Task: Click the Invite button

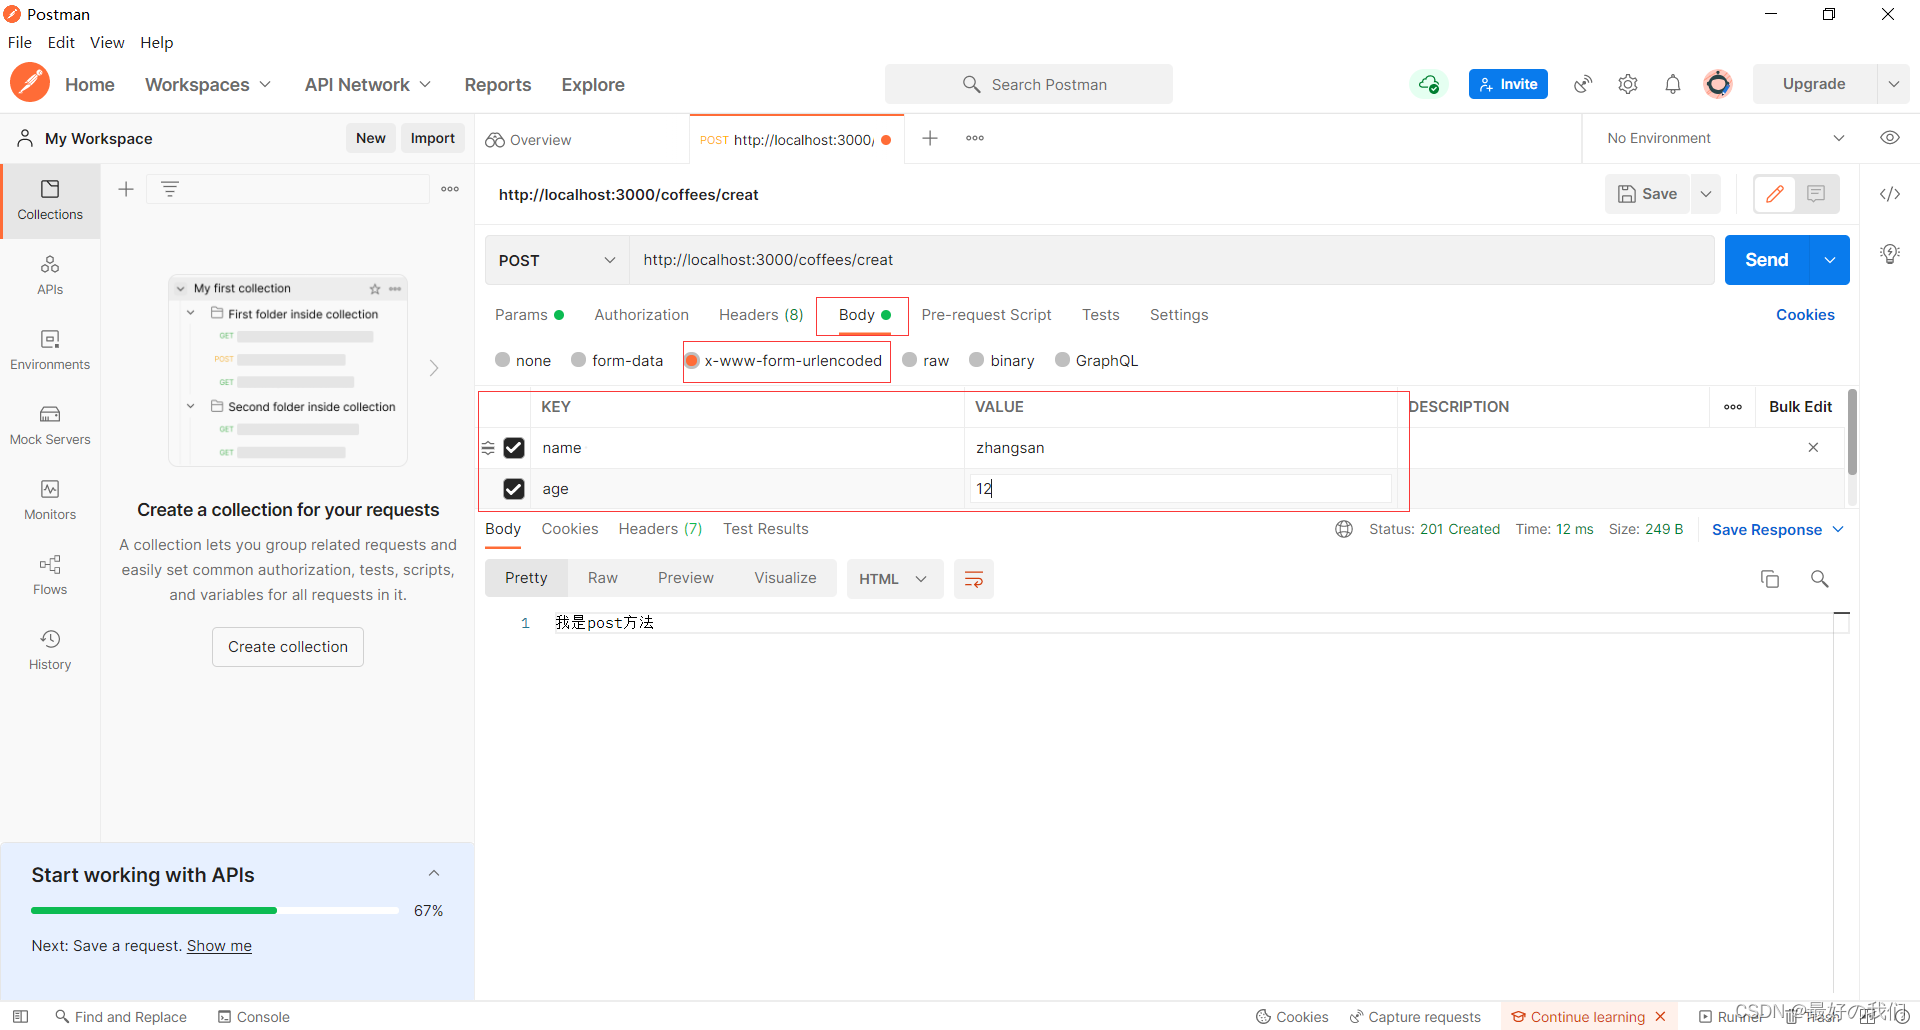Action: [x=1508, y=84]
